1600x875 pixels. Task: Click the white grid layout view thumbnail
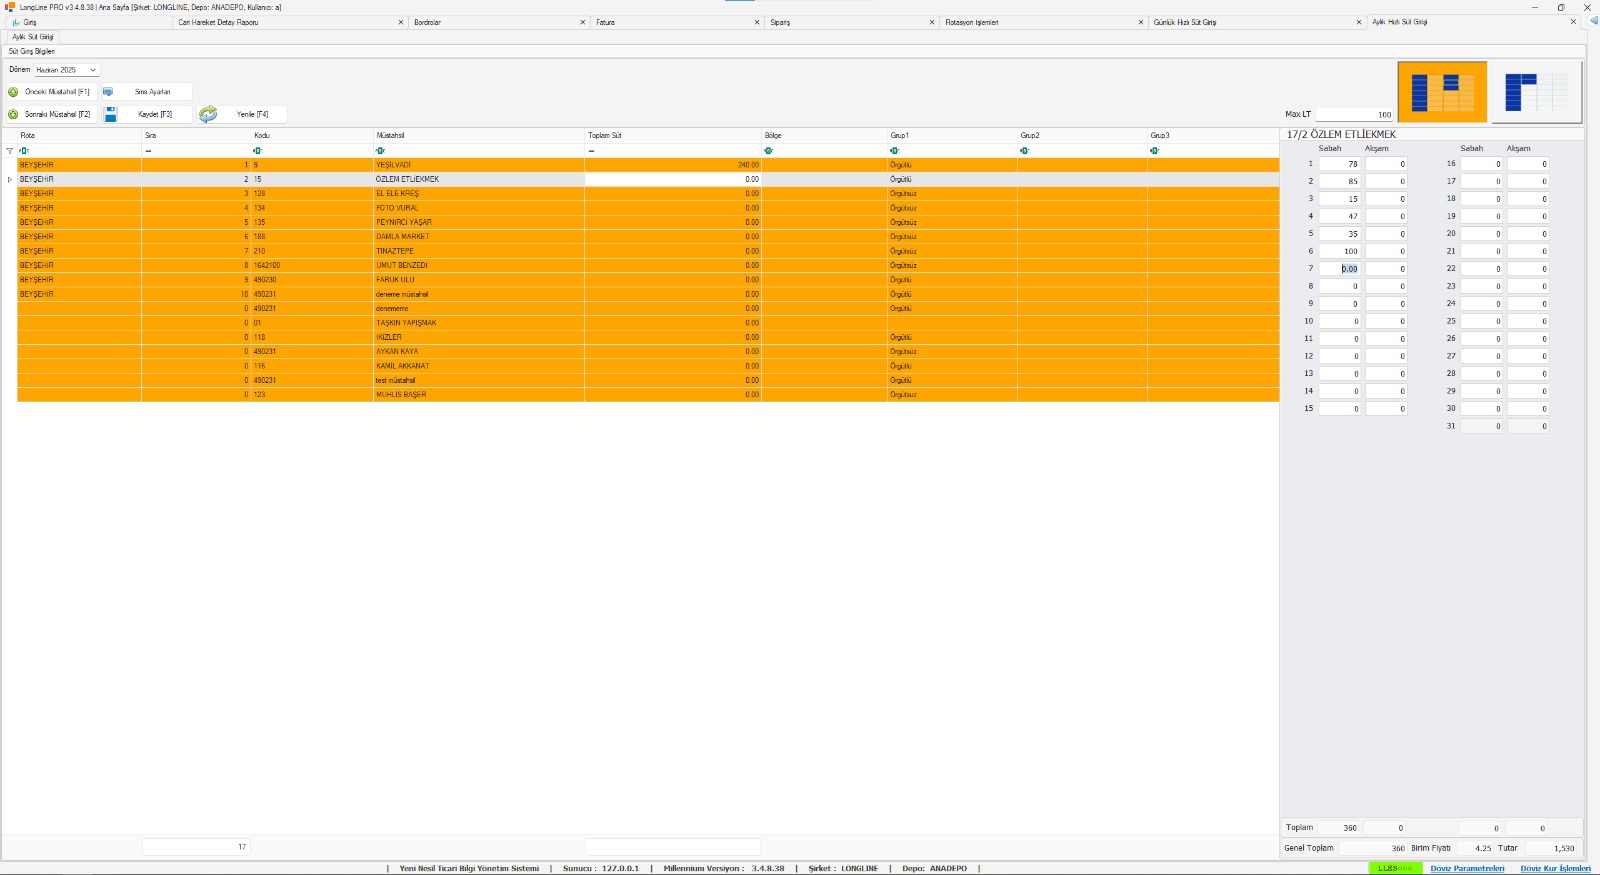click(x=1537, y=92)
